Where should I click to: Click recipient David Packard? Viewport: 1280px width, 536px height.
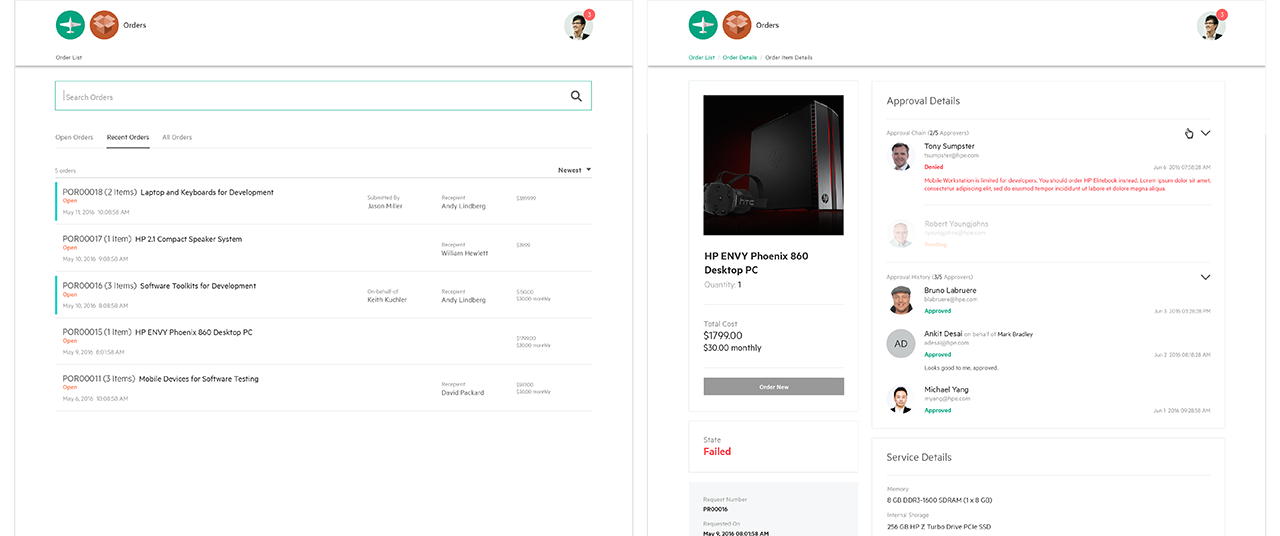pos(463,393)
